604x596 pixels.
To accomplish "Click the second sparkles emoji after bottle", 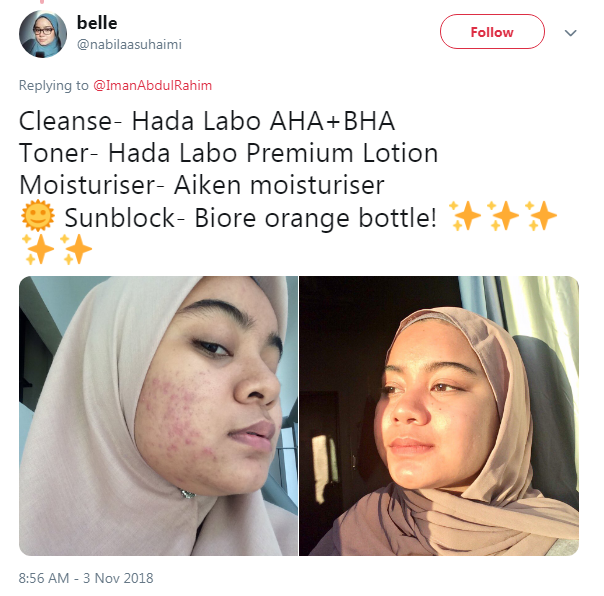I will click(x=503, y=216).
